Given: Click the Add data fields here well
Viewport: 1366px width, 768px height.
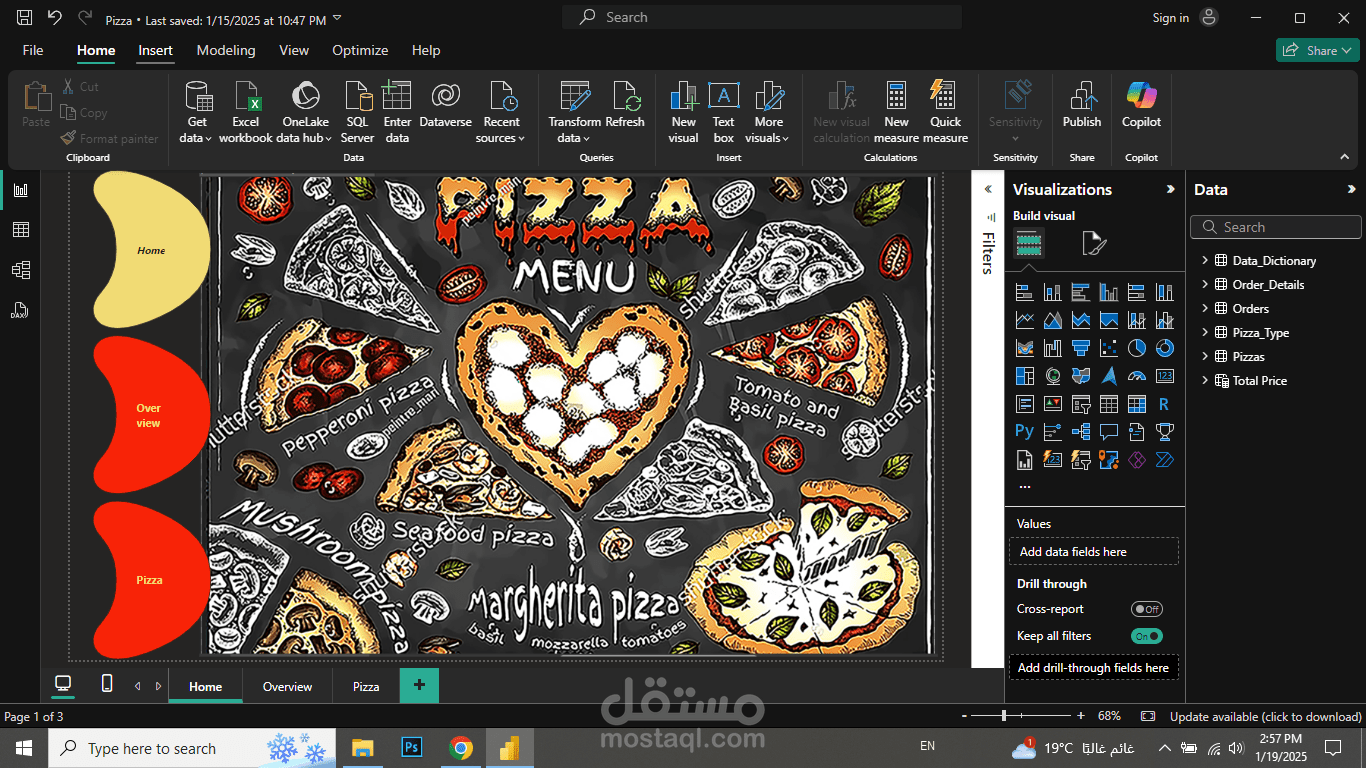Looking at the screenshot, I should 1094,552.
